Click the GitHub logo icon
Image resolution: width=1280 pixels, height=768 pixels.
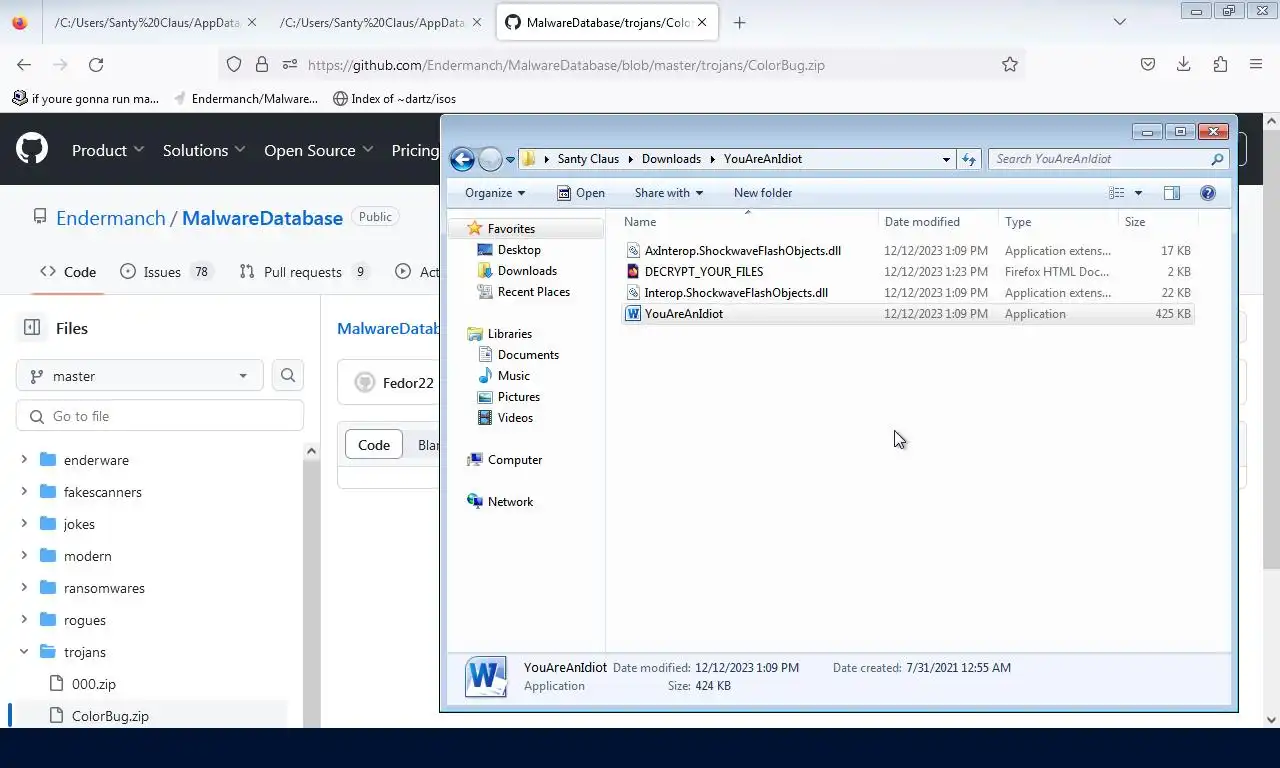pos(32,150)
